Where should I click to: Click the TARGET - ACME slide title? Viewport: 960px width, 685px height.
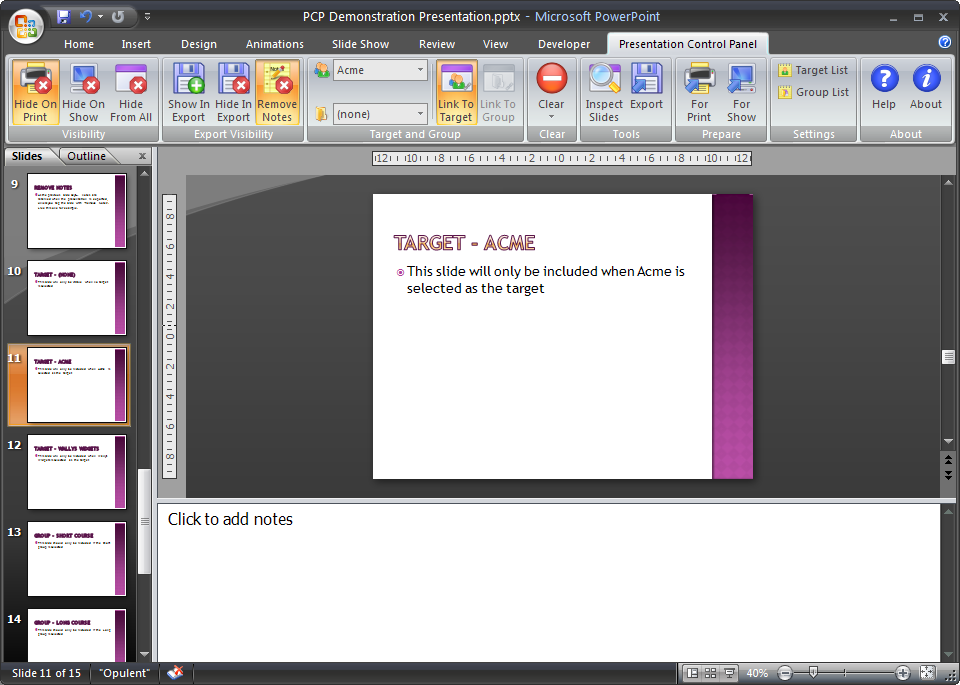[x=465, y=243]
